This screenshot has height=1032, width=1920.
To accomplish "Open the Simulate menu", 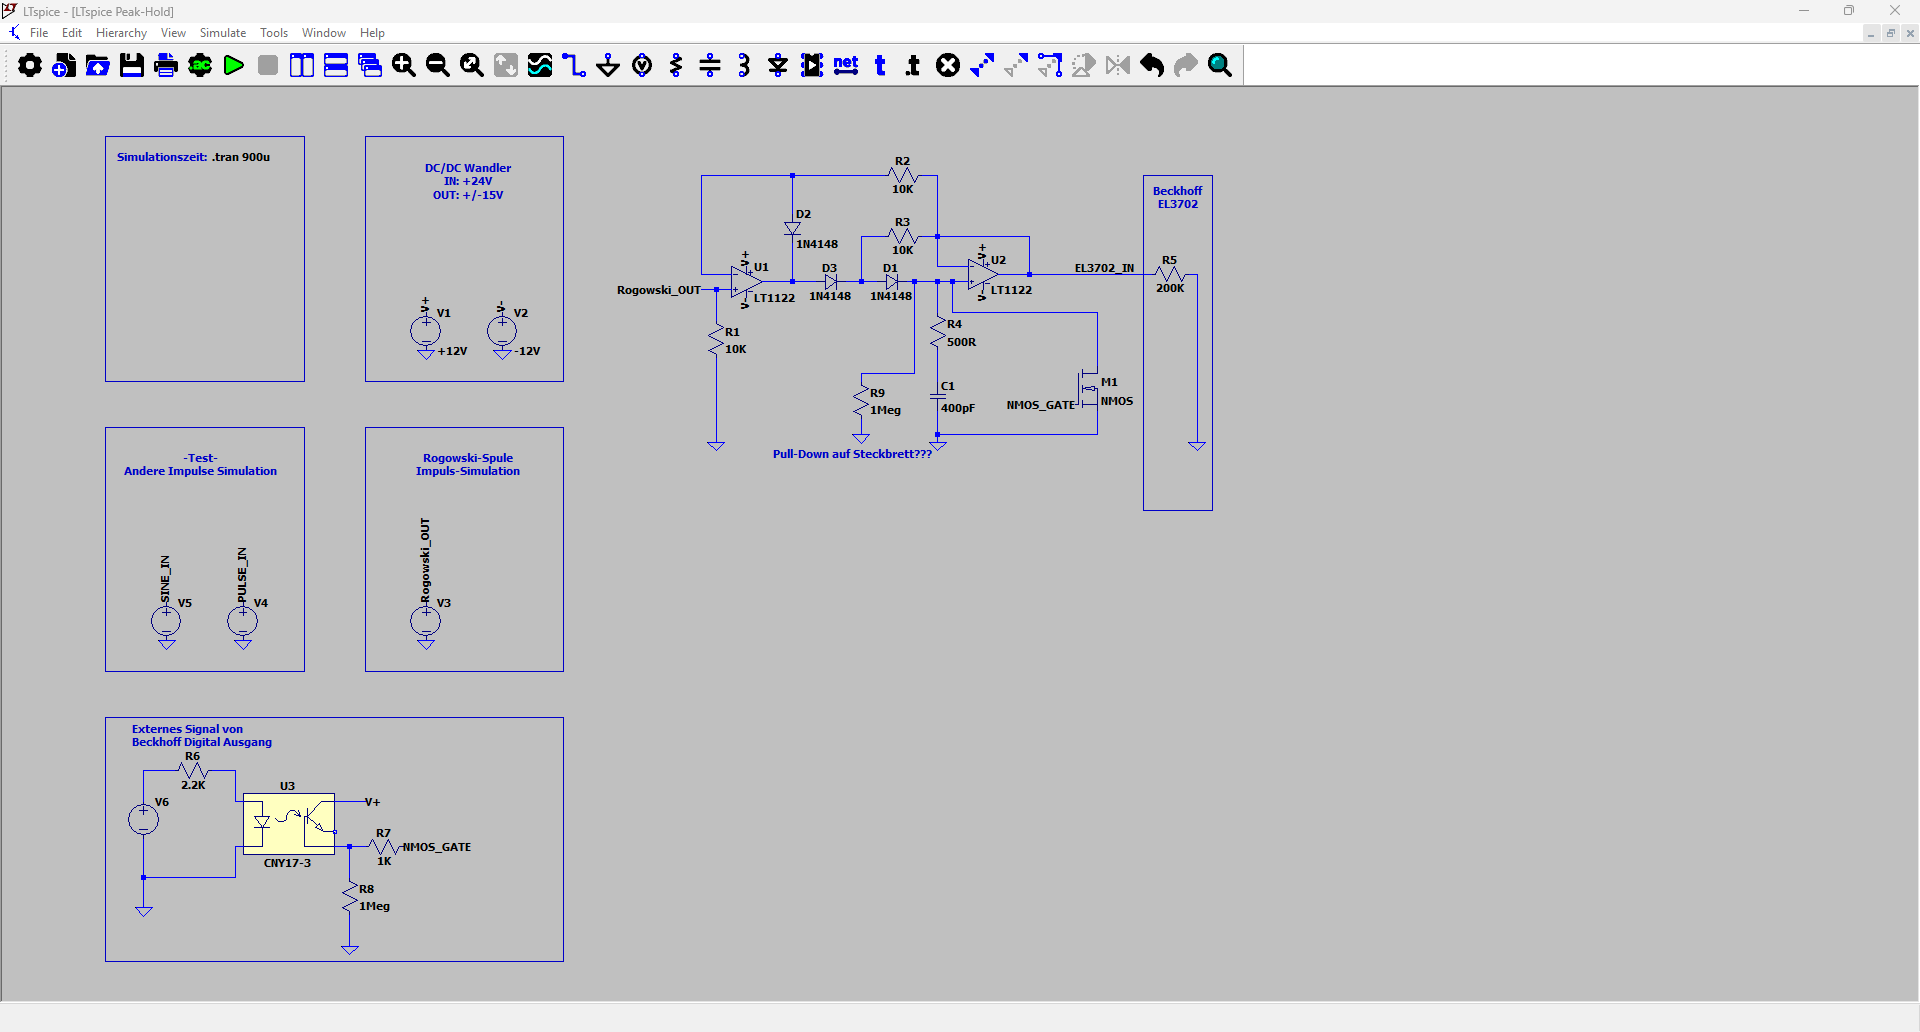I will coord(222,33).
